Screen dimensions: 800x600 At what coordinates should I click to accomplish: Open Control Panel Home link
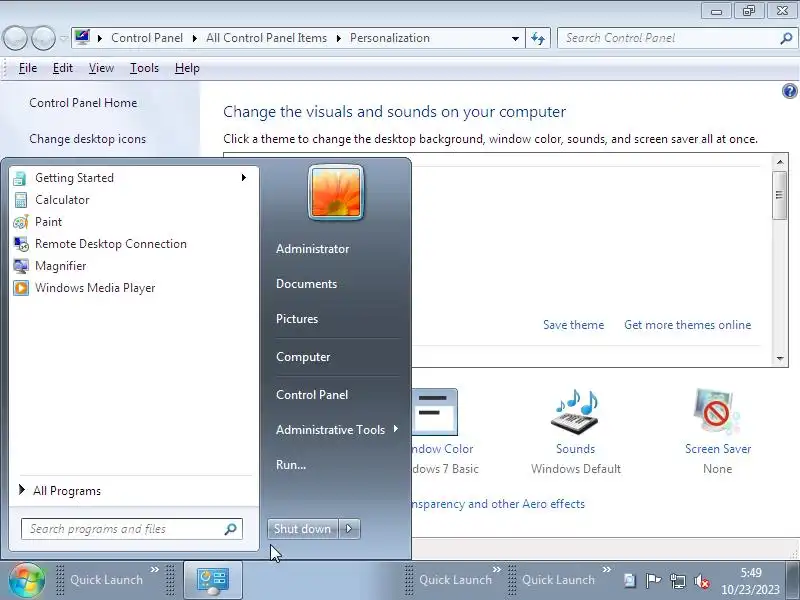(83, 103)
